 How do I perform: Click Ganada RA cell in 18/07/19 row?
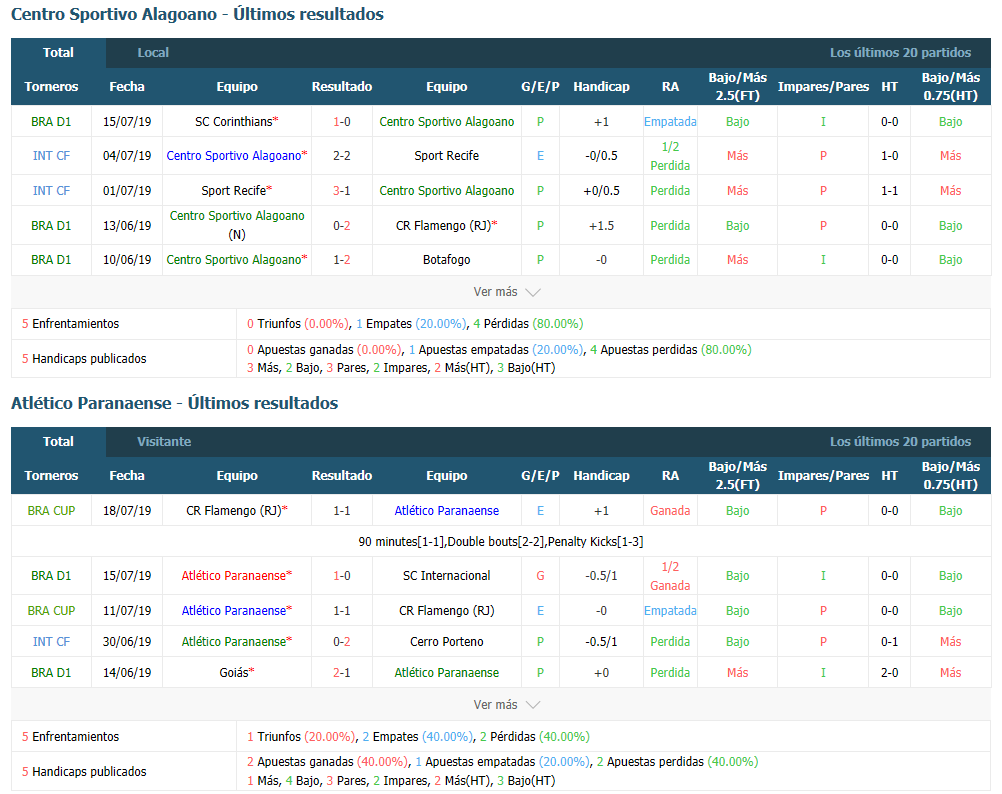pos(670,511)
